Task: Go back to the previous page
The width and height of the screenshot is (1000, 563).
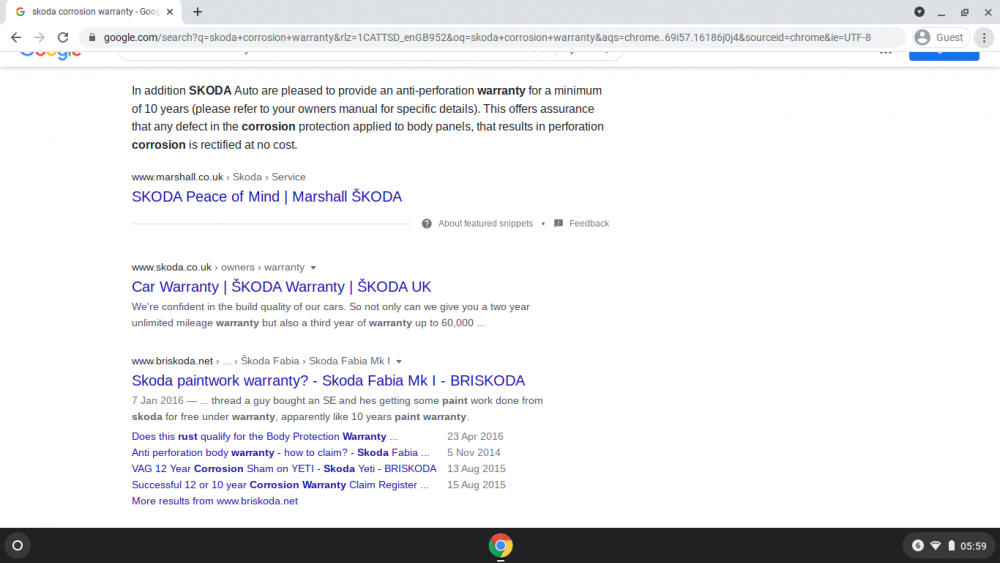Action: point(16,38)
